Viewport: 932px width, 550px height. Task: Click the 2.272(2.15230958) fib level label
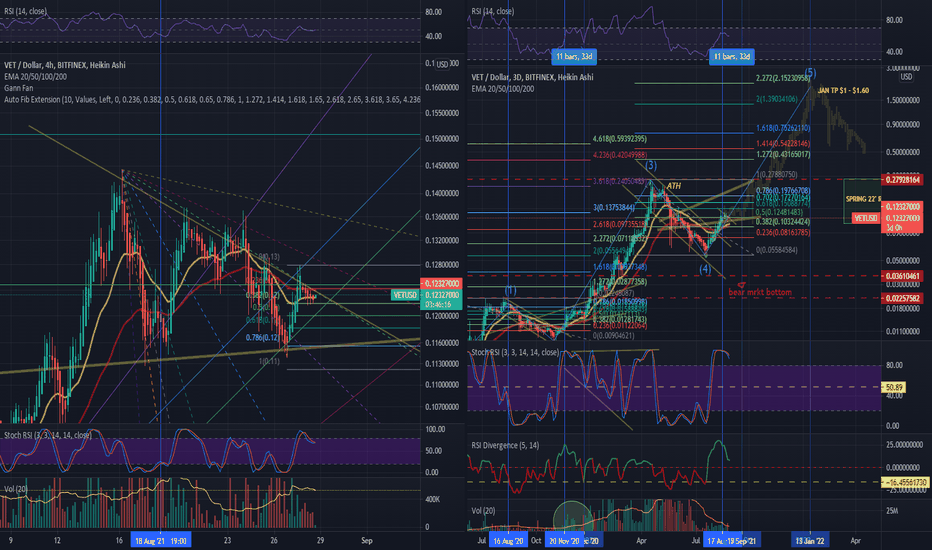783,78
